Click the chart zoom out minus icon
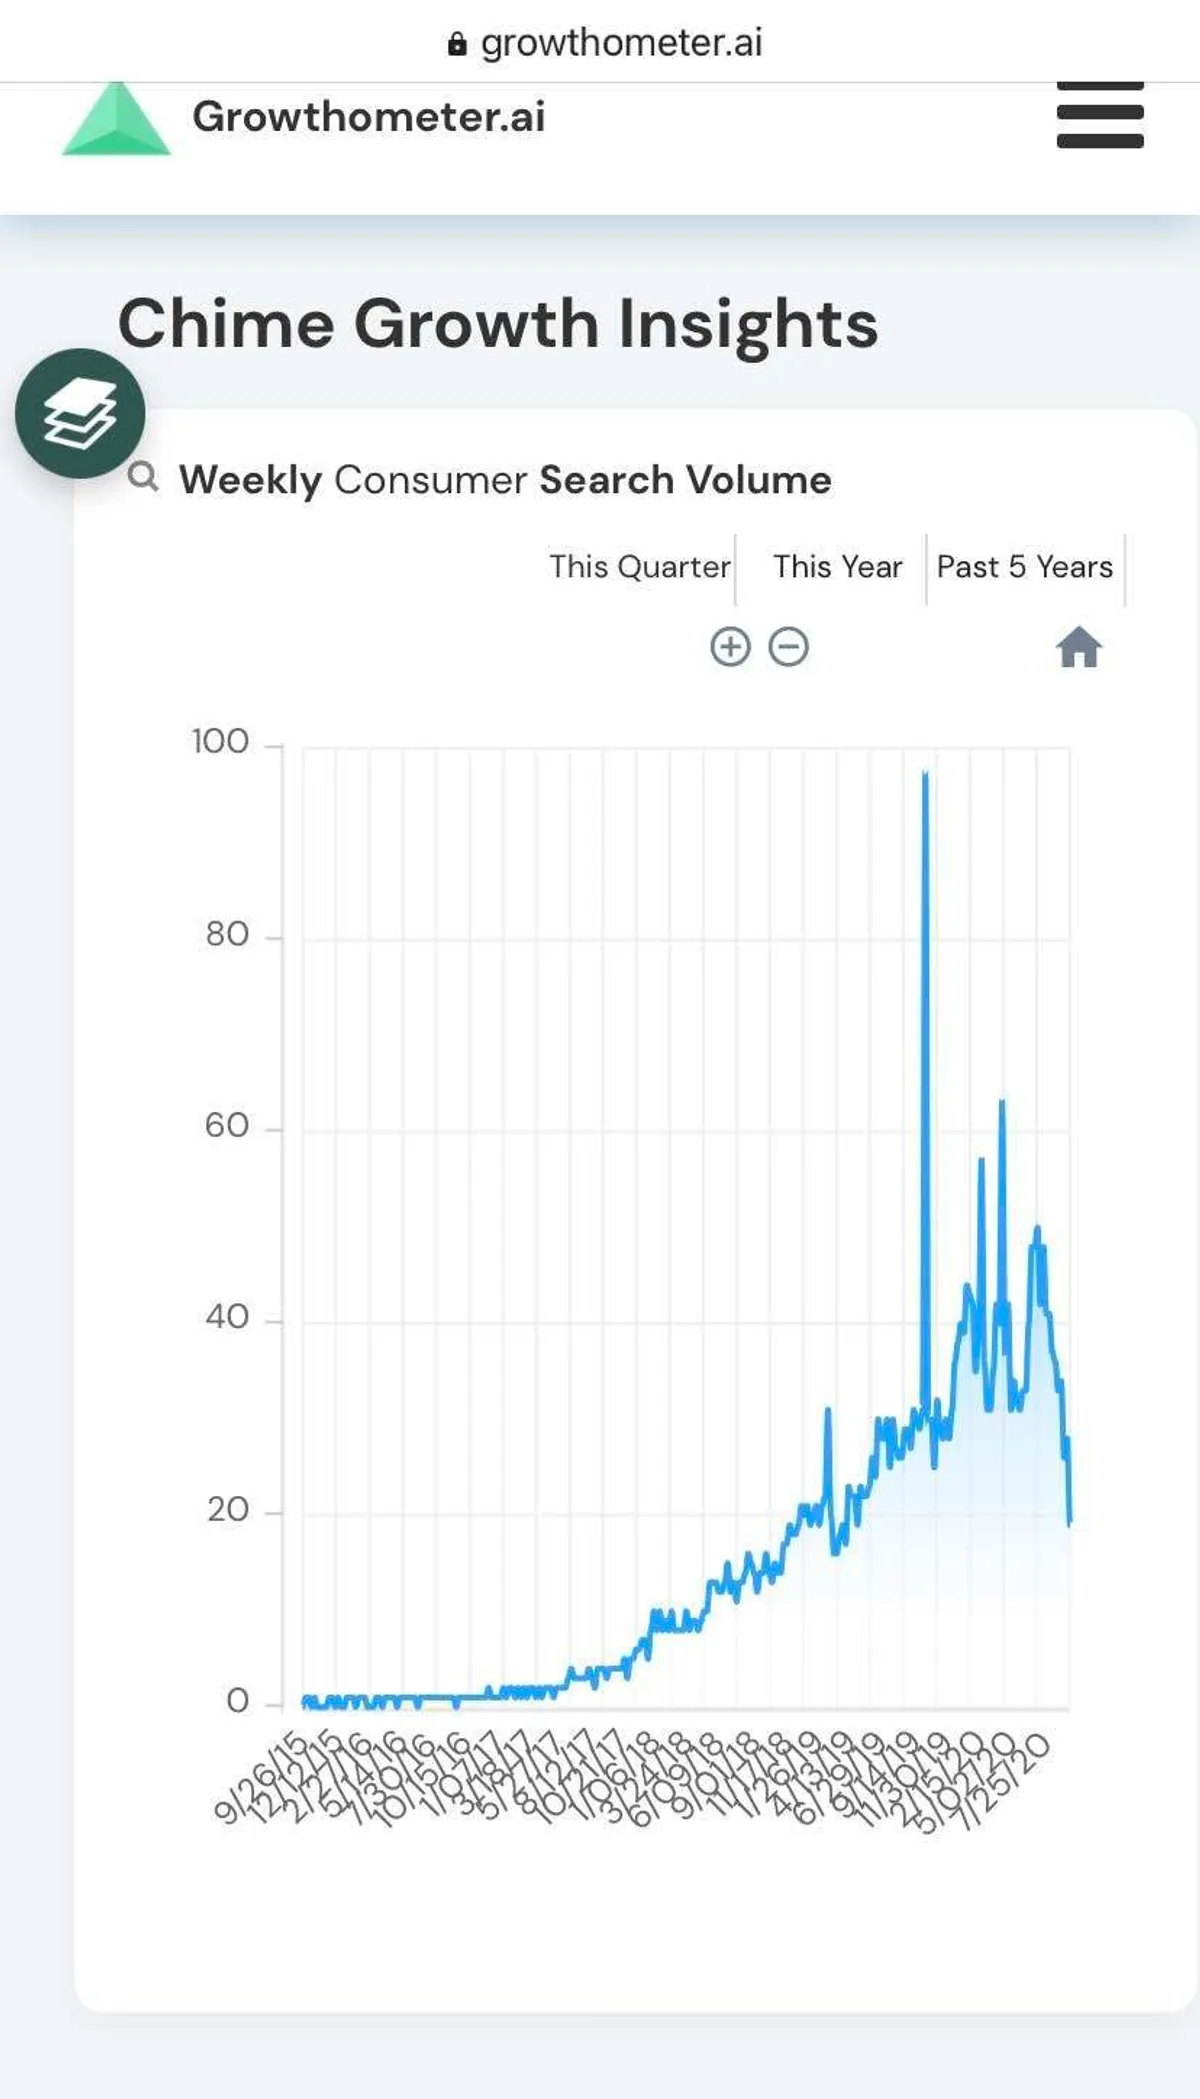Screen dimensions: 1200x2099 point(789,647)
